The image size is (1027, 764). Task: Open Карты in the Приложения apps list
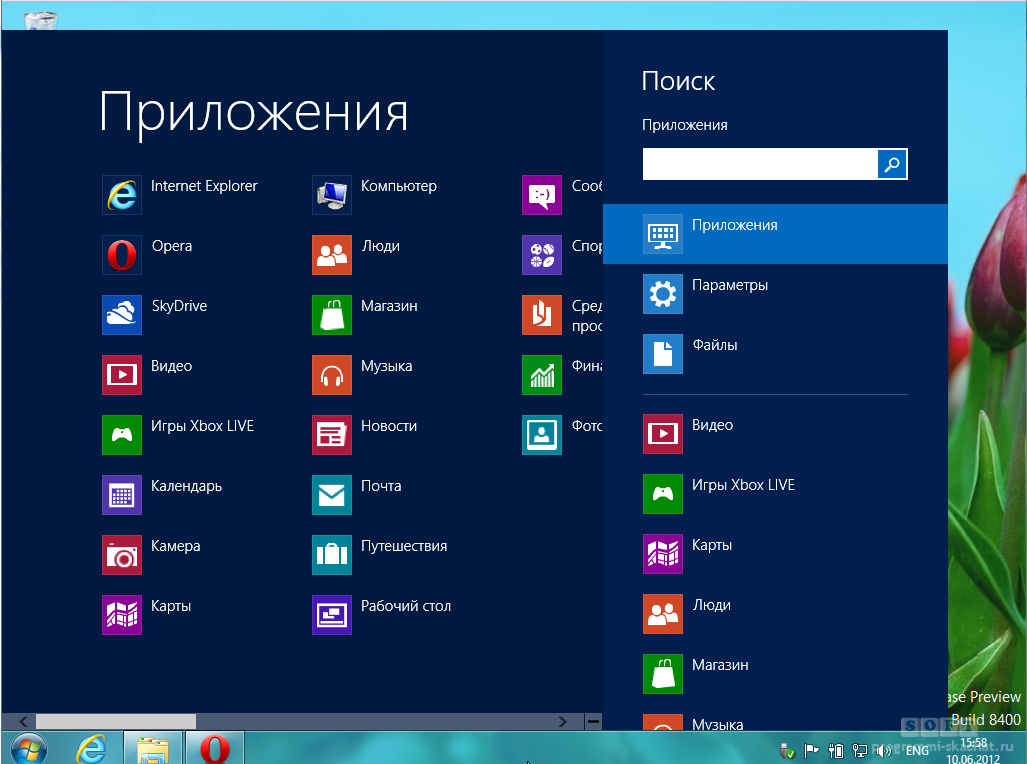(122, 615)
